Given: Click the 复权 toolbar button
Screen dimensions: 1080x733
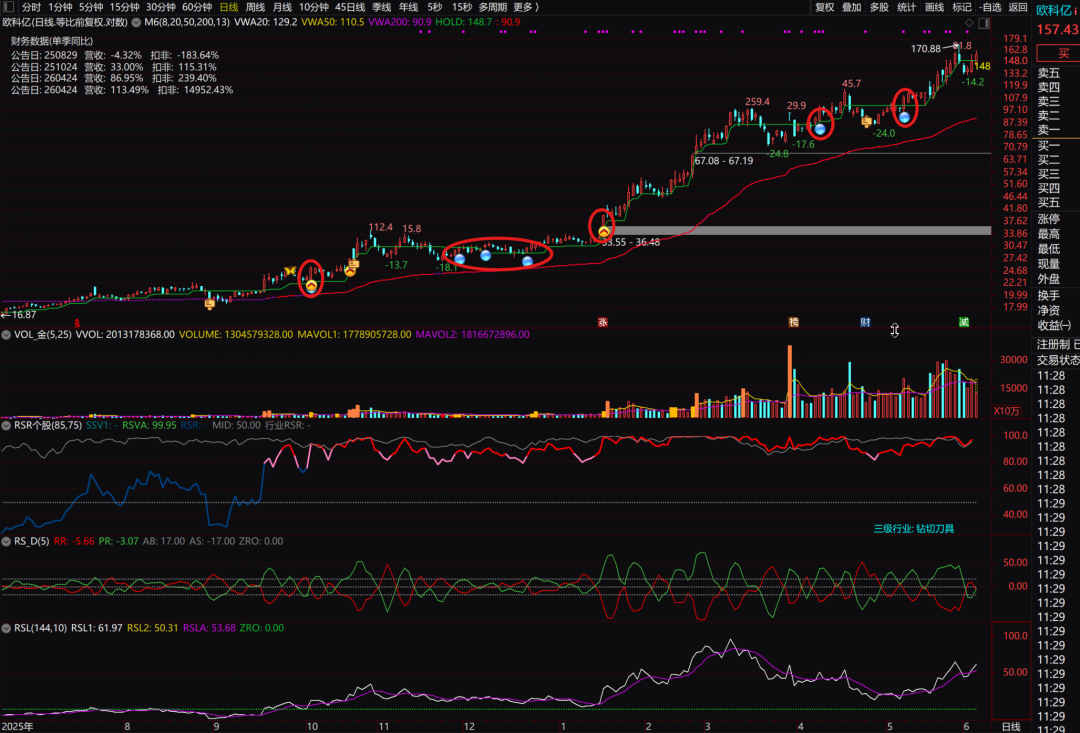Looking at the screenshot, I should coord(824,7).
